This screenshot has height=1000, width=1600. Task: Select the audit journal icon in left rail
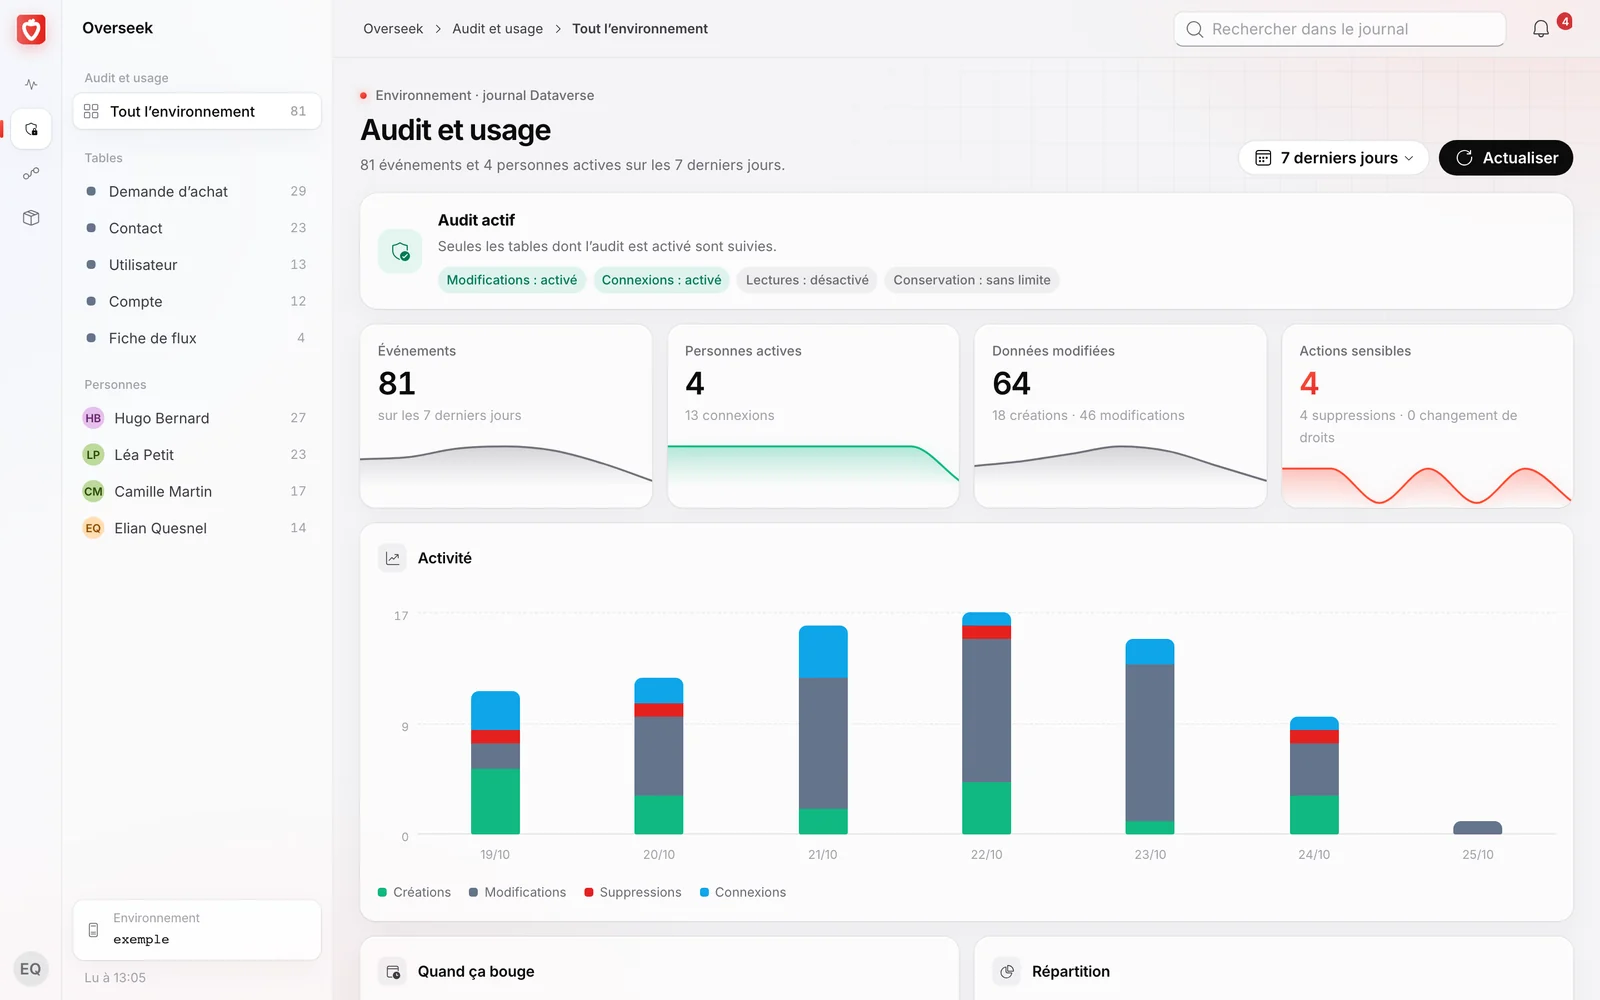(31, 129)
